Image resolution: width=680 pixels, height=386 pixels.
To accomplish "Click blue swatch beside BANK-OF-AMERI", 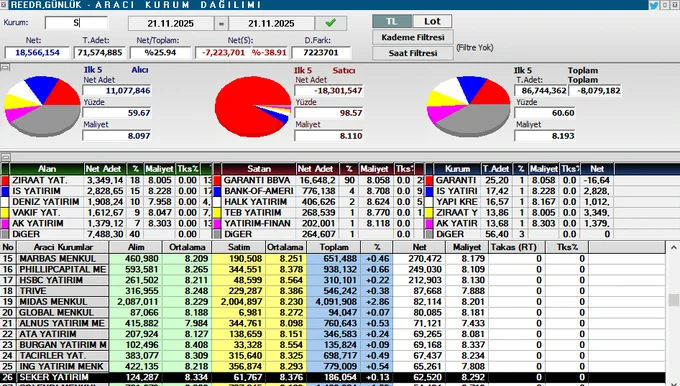I will [x=217, y=191].
